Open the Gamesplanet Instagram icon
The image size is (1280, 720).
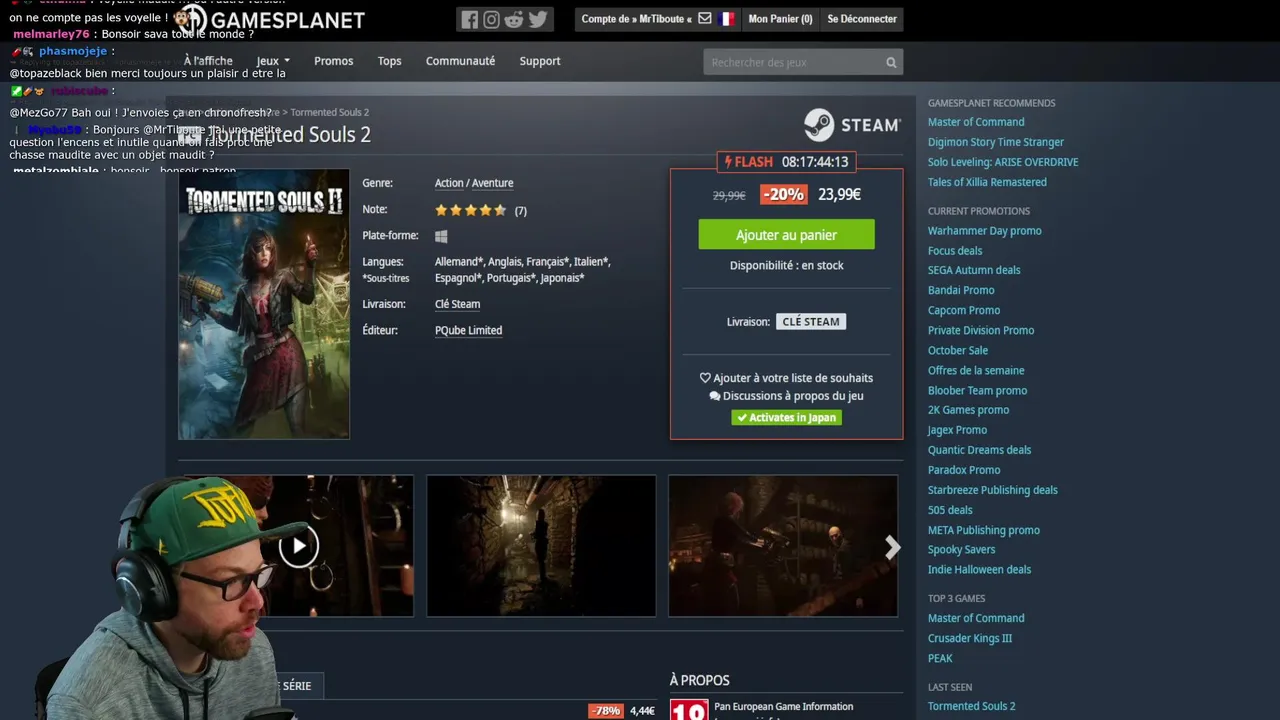click(x=492, y=19)
